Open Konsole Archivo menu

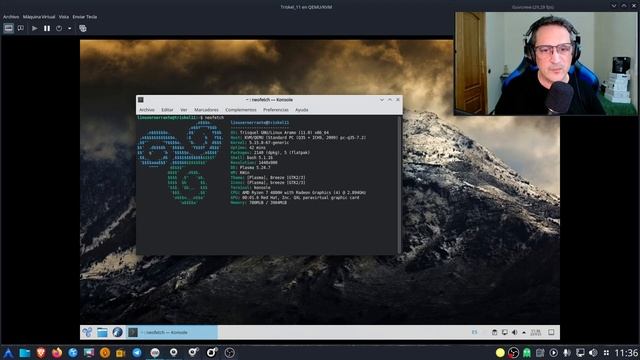tap(147, 110)
